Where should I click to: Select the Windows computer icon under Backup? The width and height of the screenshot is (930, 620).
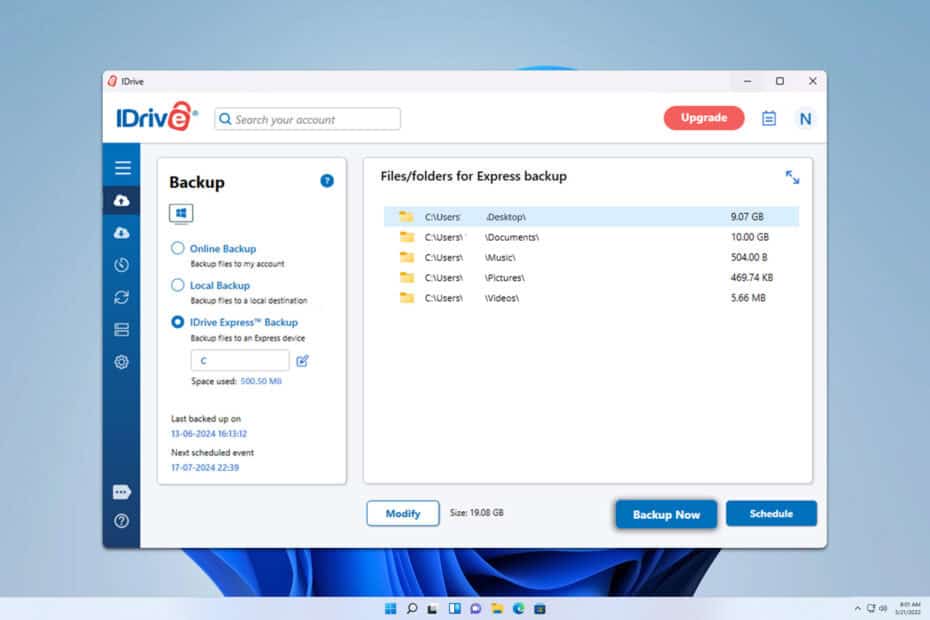[x=181, y=213]
